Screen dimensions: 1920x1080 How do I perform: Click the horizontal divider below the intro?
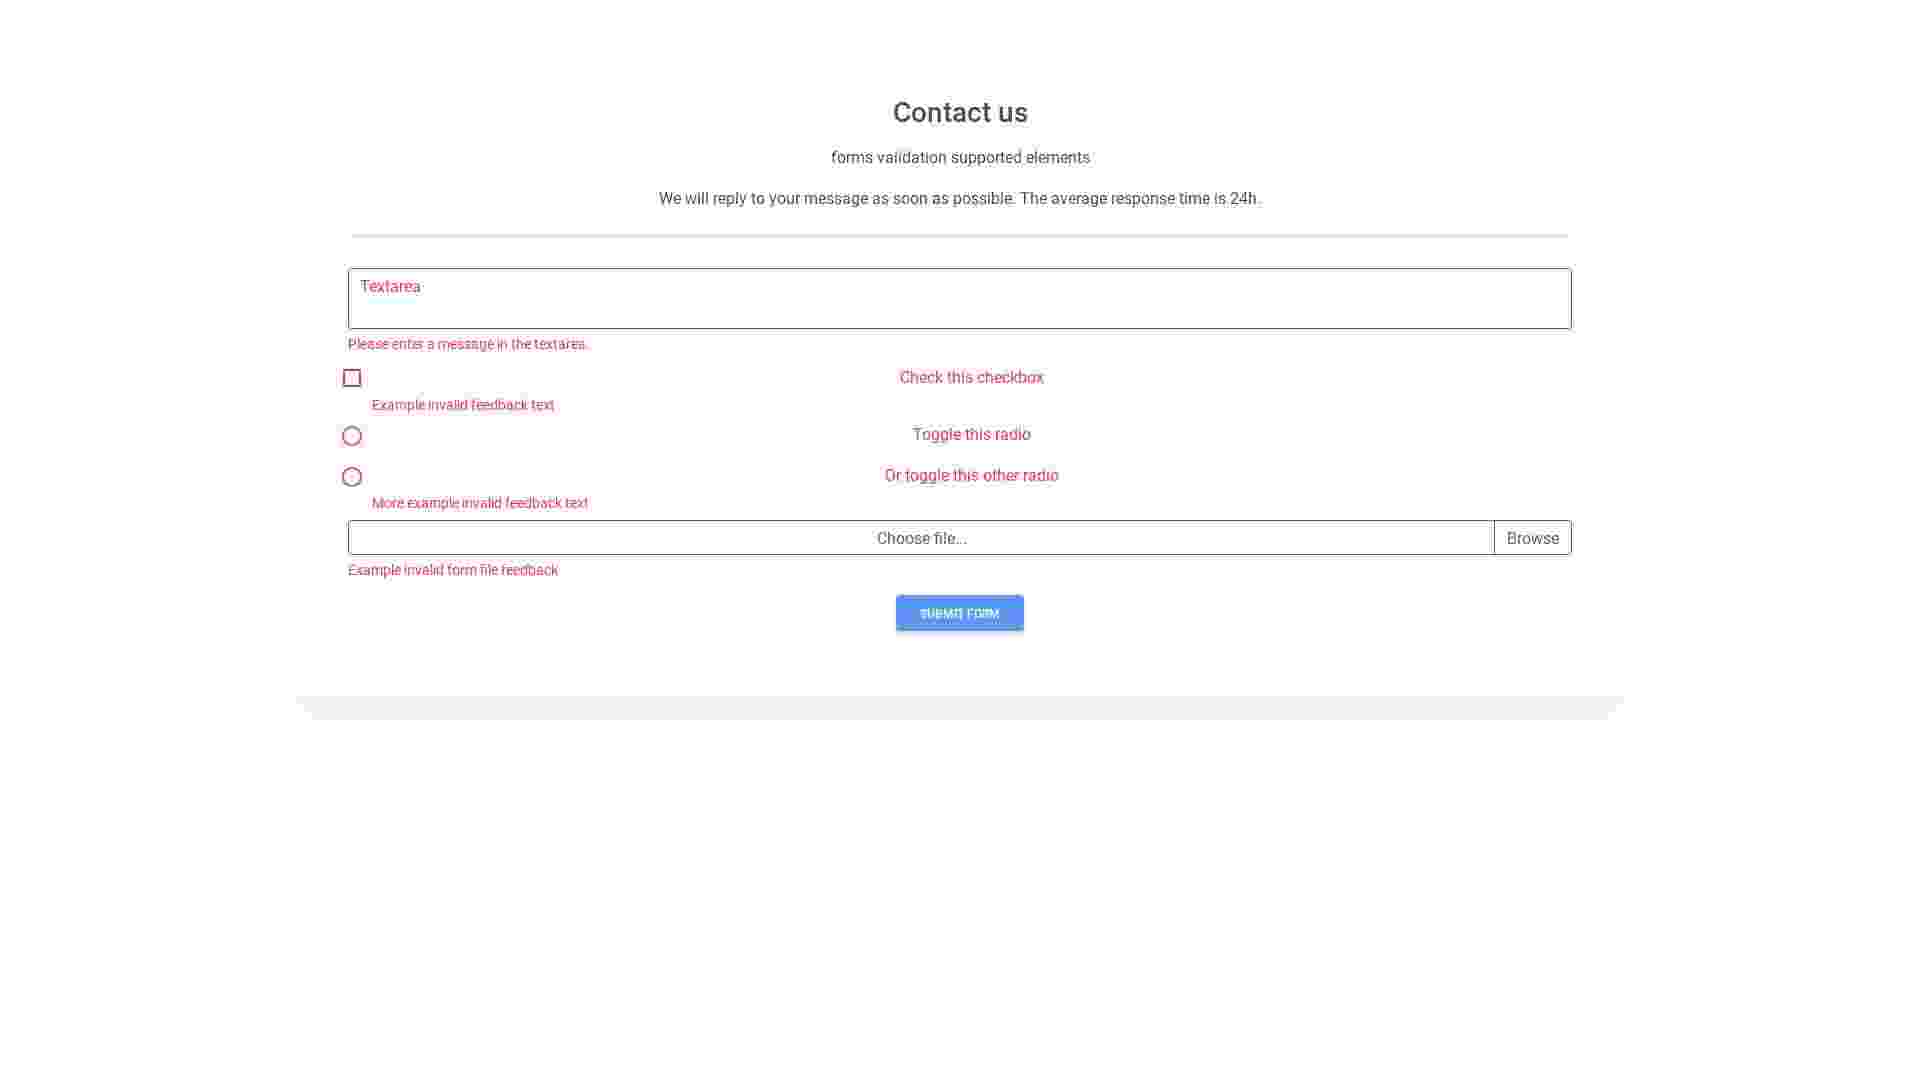[960, 236]
